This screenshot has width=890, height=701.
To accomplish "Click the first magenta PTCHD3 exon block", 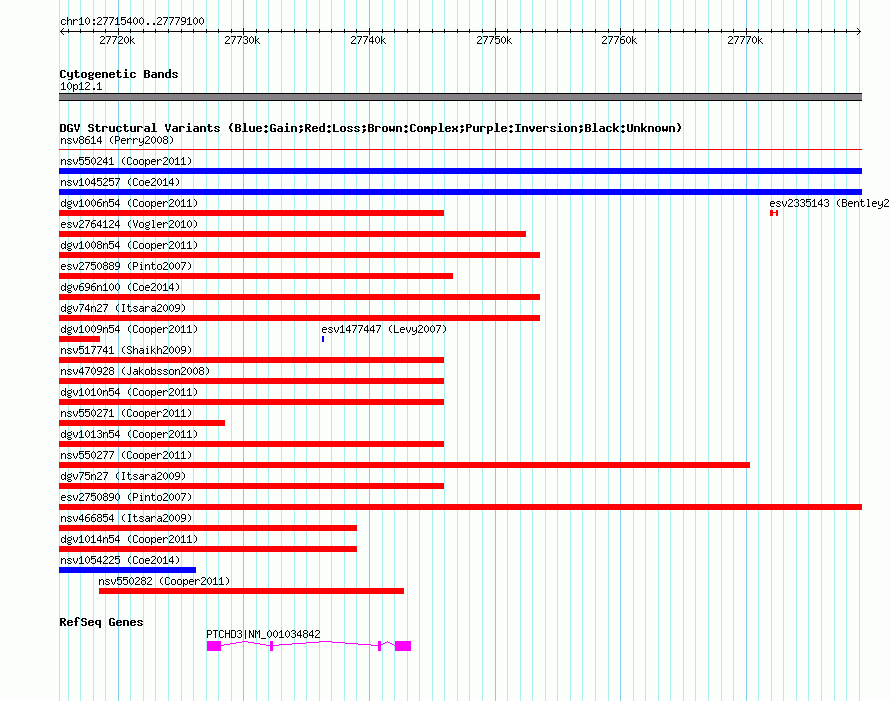I will tap(214, 646).
